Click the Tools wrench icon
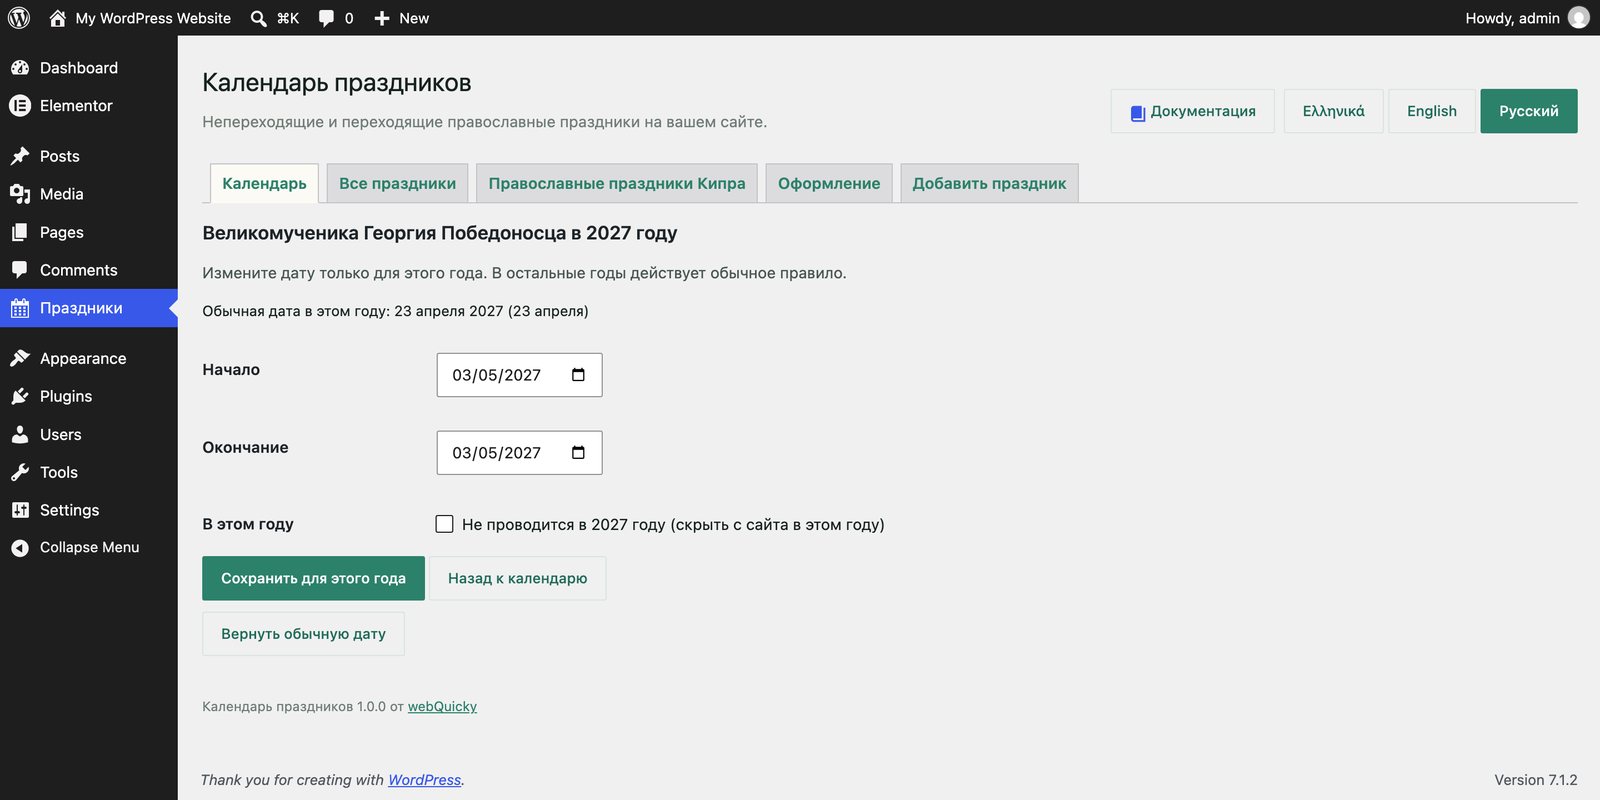 pos(20,472)
